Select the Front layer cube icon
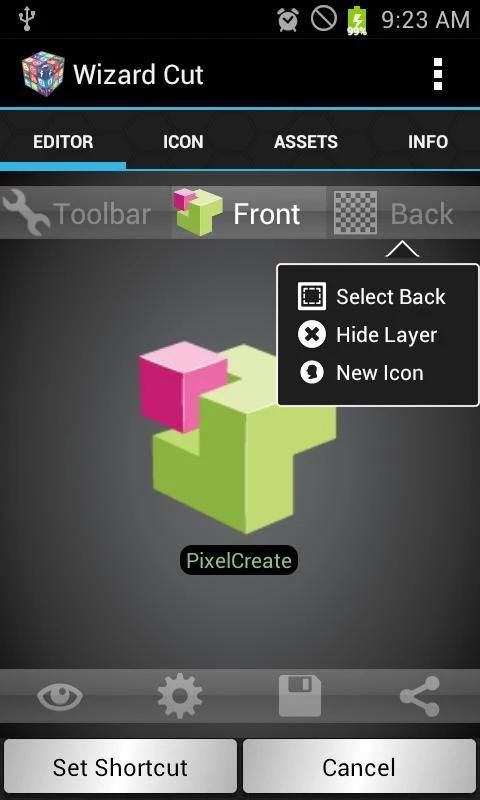This screenshot has width=480, height=800. [198, 212]
